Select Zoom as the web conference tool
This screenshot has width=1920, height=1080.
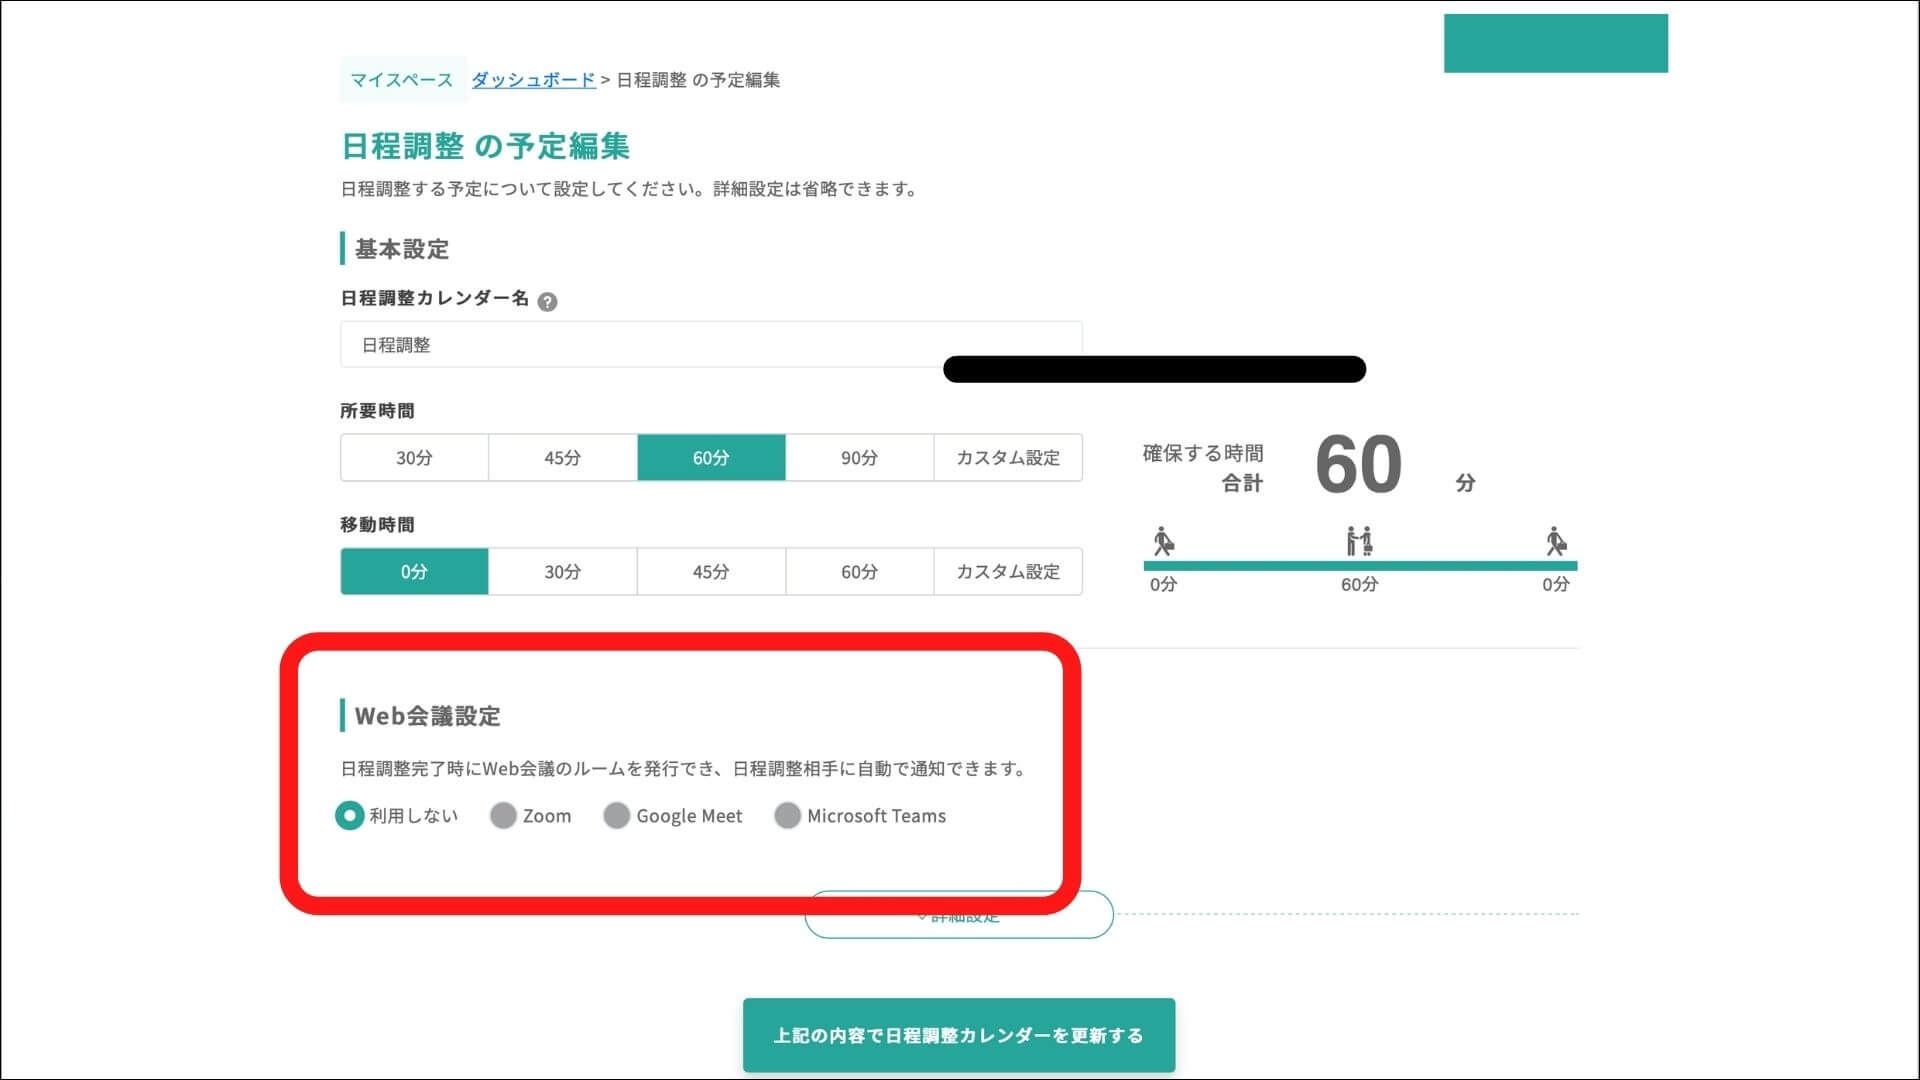pyautogui.click(x=503, y=816)
